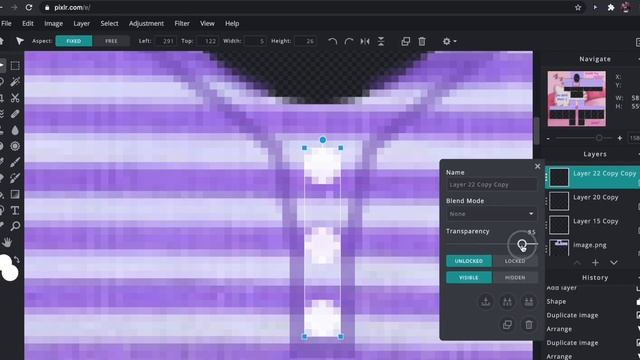
Task: Open the Help menu
Action: click(x=232, y=23)
